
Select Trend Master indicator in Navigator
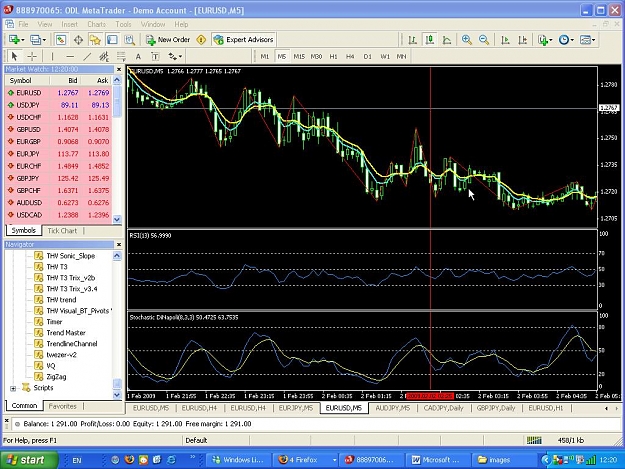66,333
